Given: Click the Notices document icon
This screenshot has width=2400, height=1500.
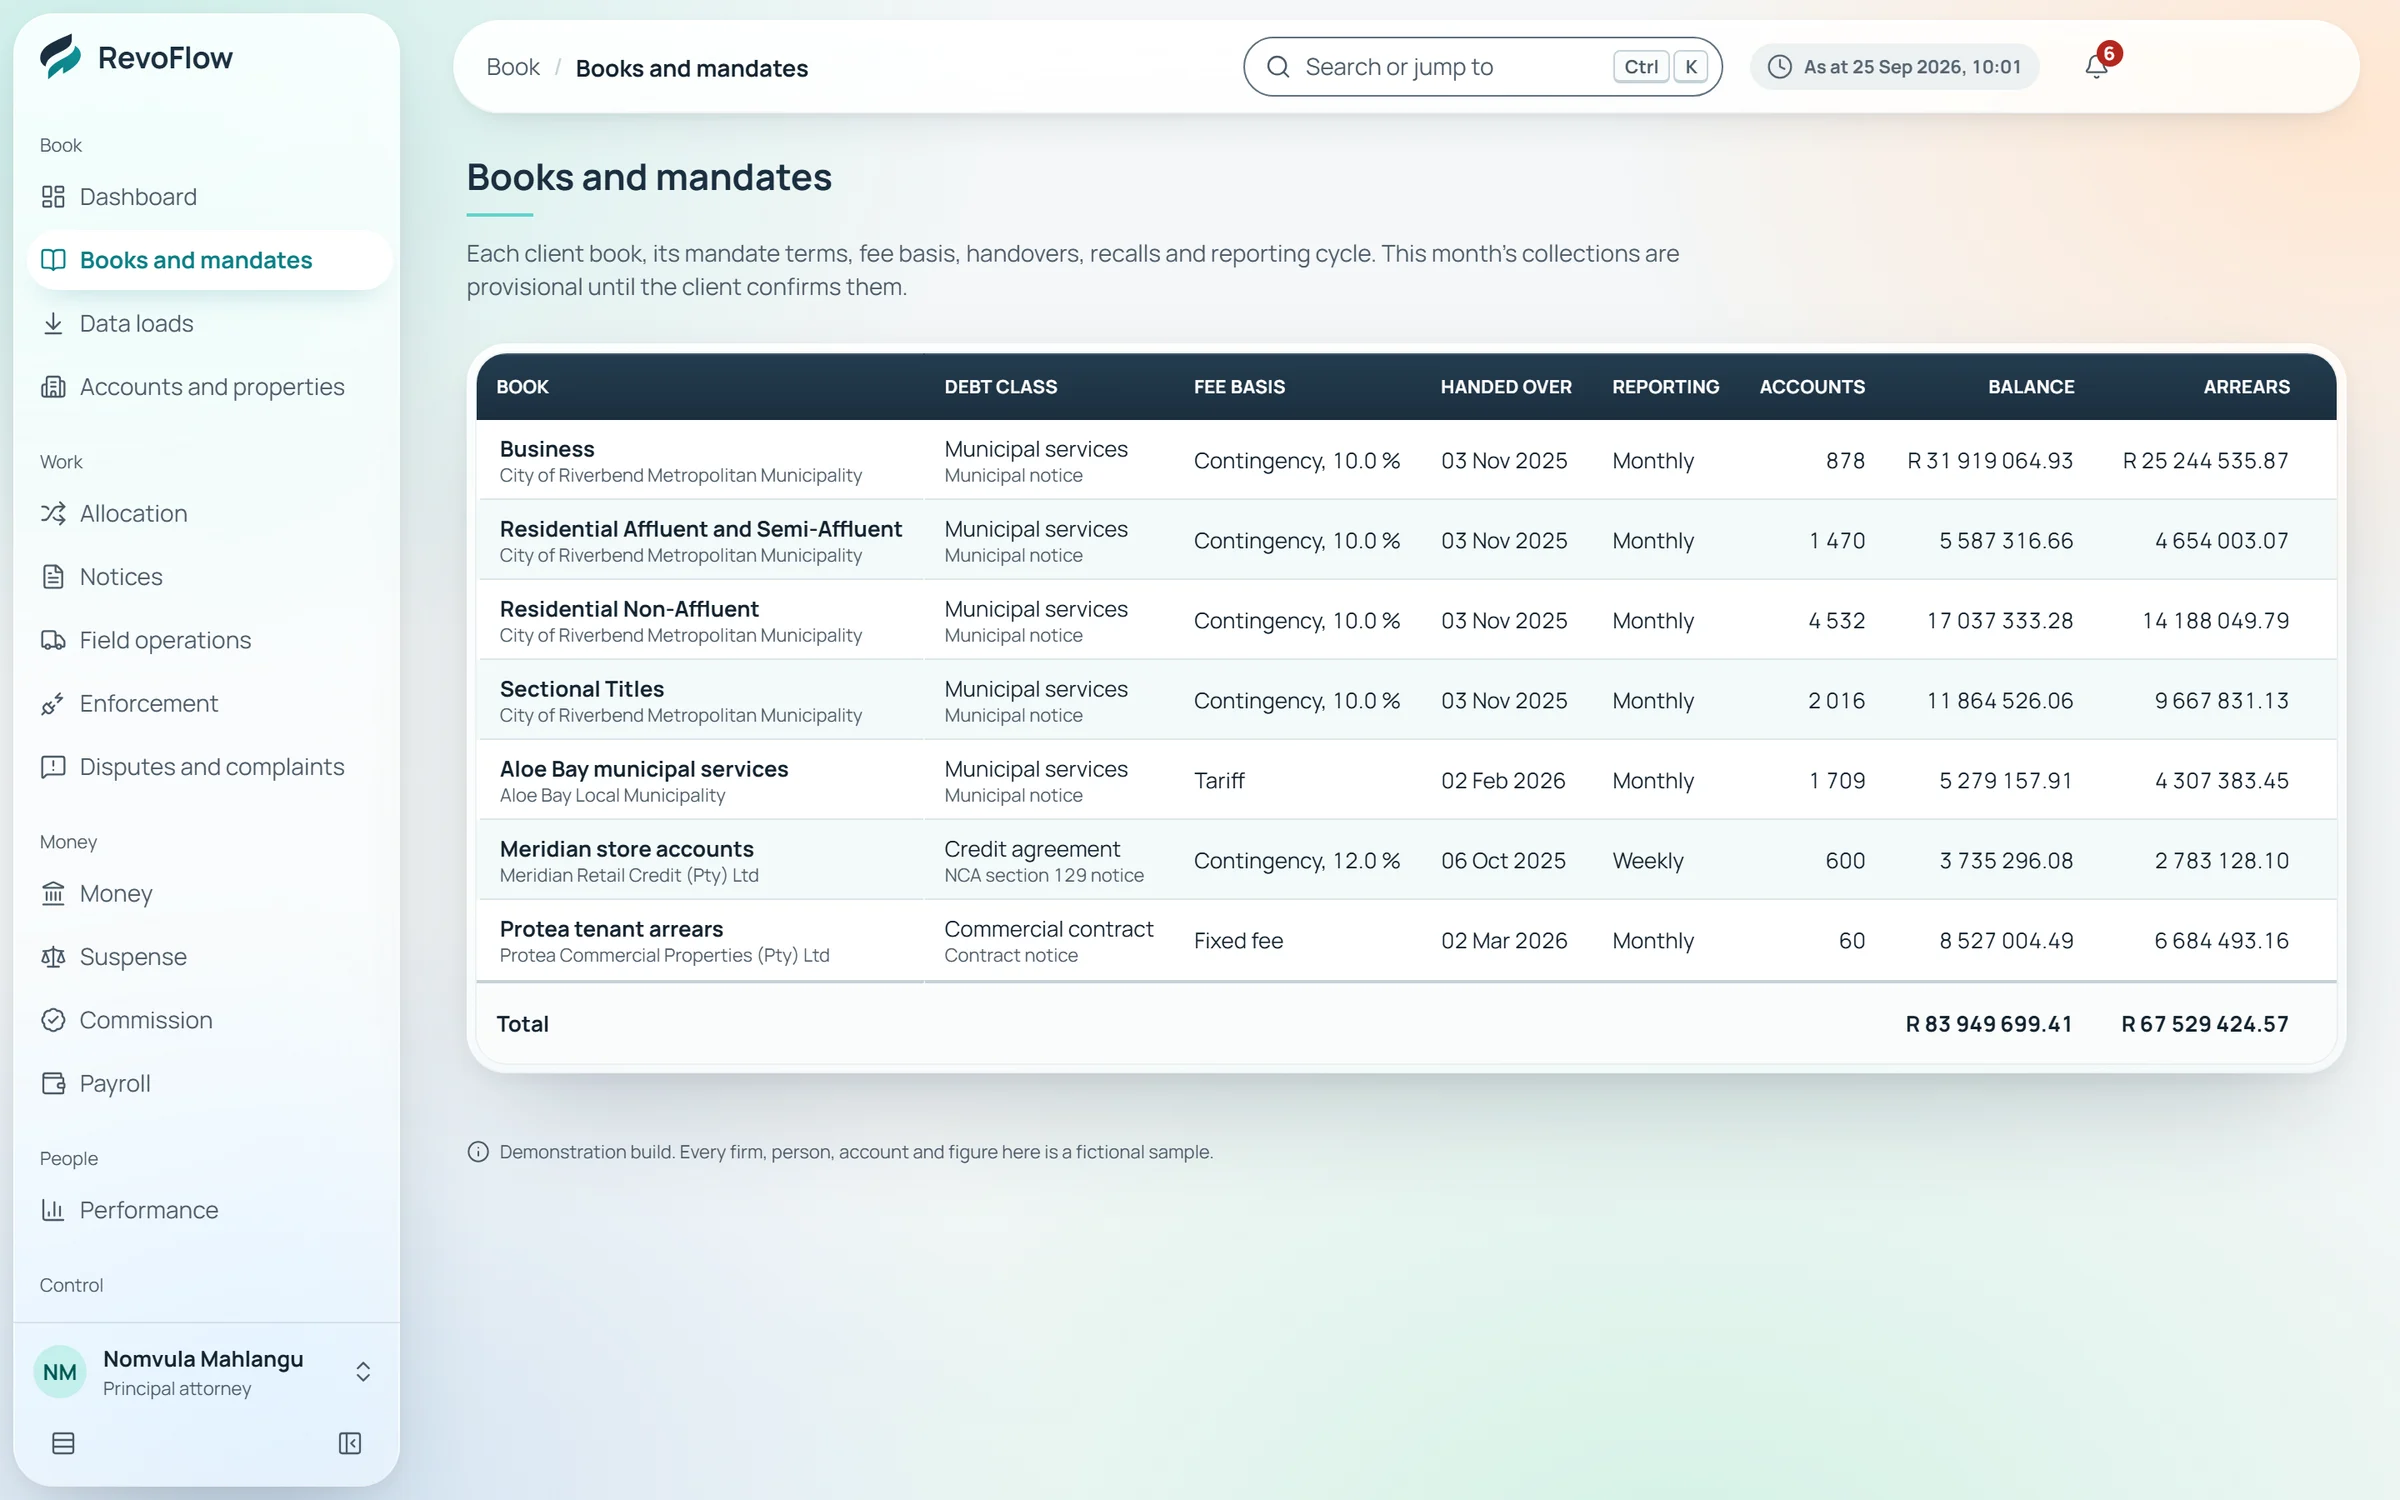Looking at the screenshot, I should click(x=53, y=577).
